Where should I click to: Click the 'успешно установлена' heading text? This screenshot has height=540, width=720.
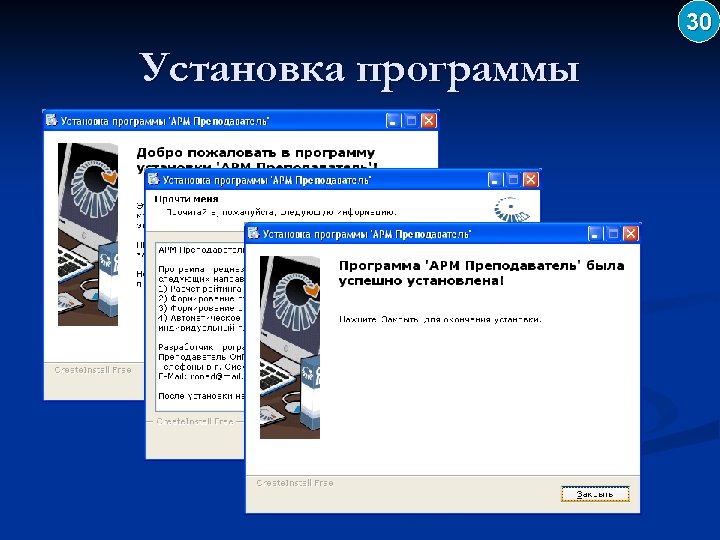point(421,281)
